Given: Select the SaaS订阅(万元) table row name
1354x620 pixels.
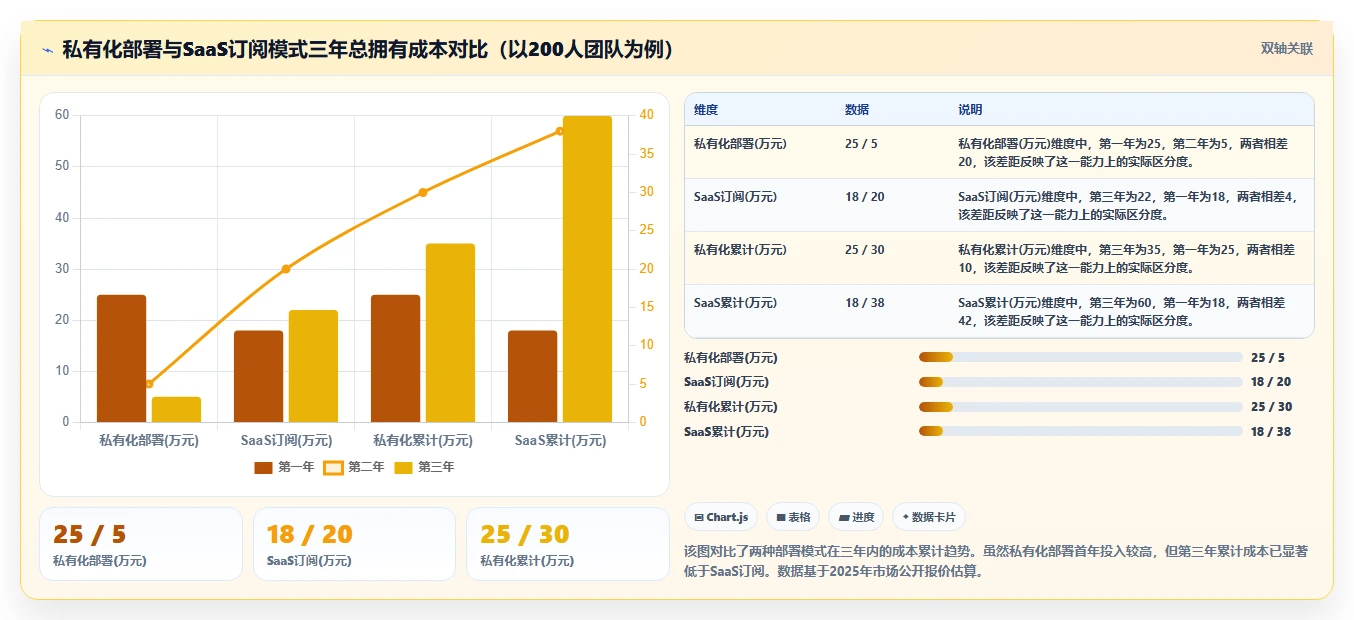Looking at the screenshot, I should (x=735, y=197).
